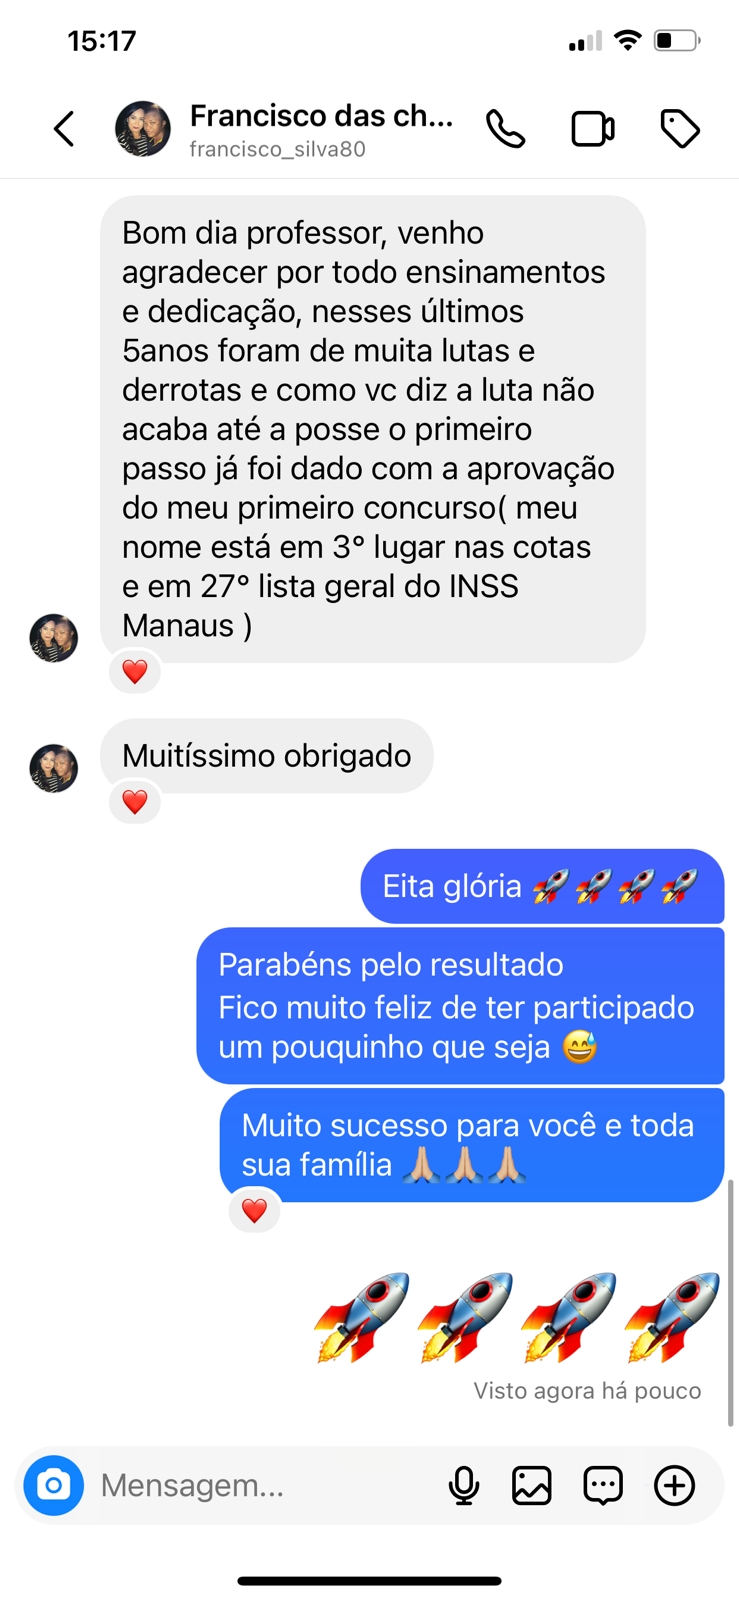Tap the "Parabéns pelo resultado" message bubble
The image size is (739, 1600).
click(x=460, y=1006)
